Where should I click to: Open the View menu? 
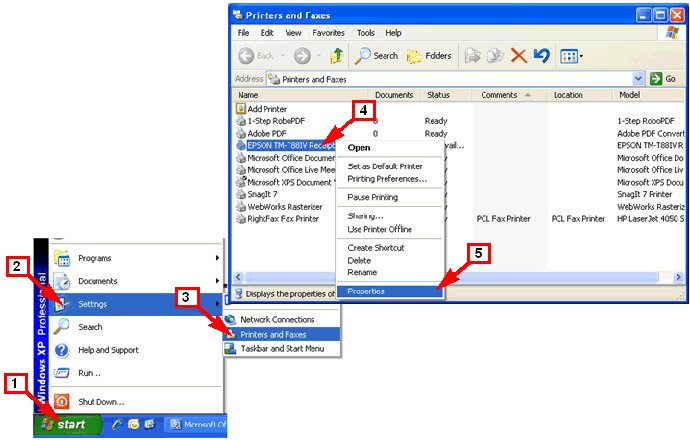(x=293, y=33)
